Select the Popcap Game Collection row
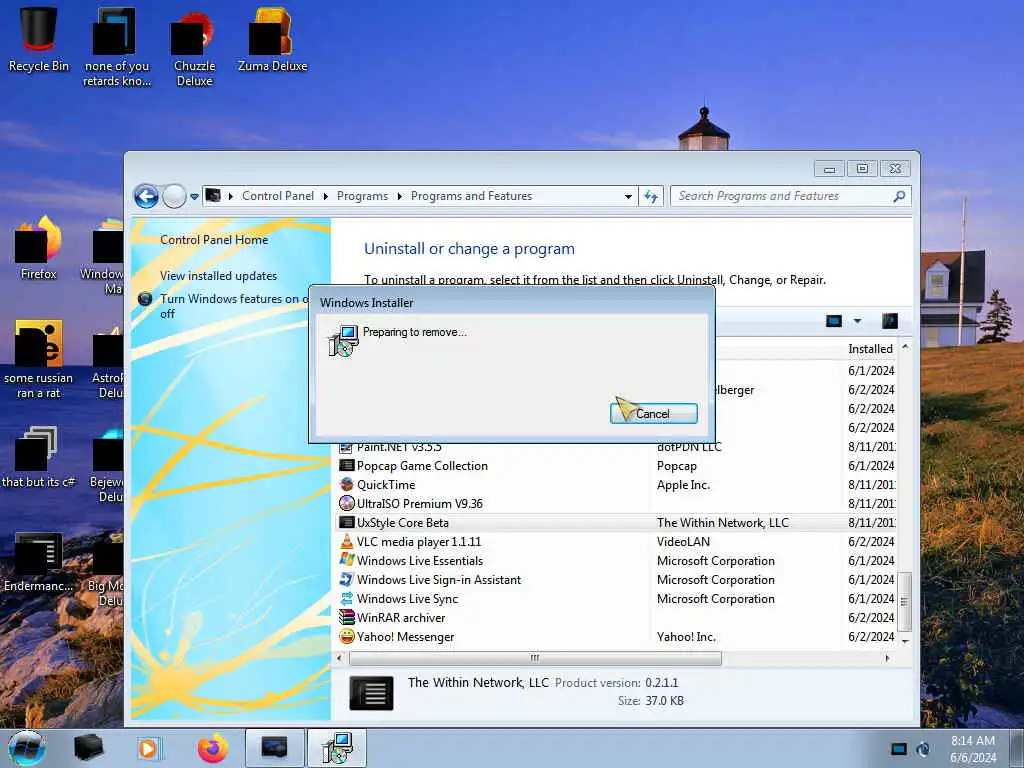Viewport: 1024px width, 768px height. point(616,466)
